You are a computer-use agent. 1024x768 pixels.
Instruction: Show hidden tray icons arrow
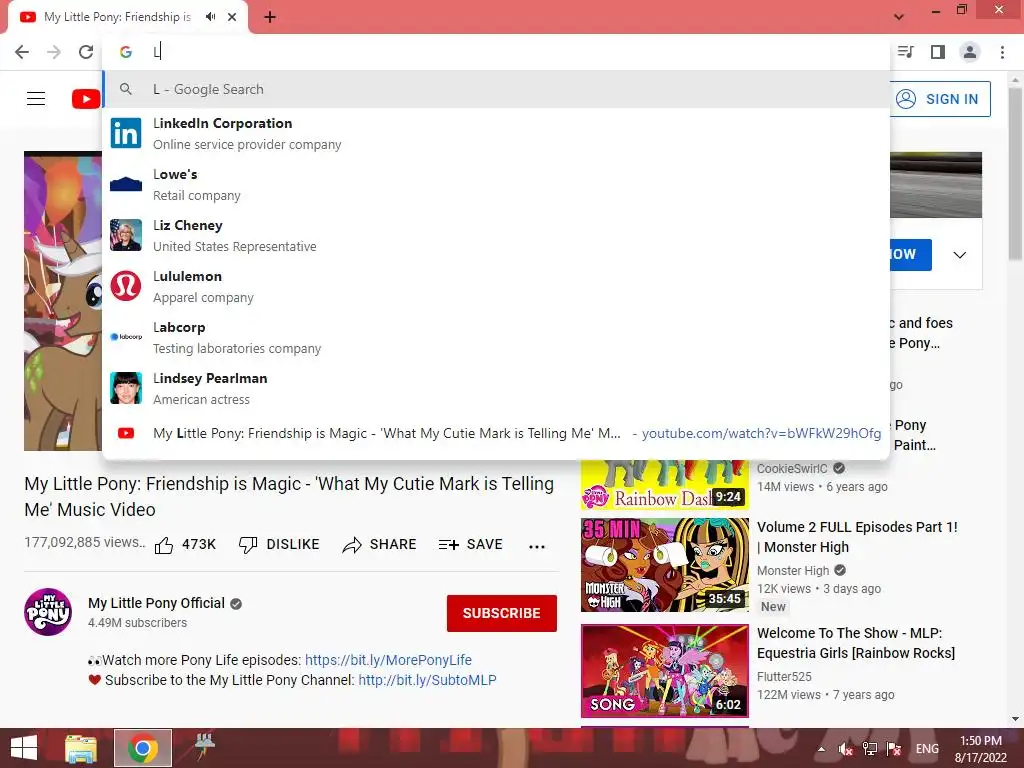click(x=821, y=749)
